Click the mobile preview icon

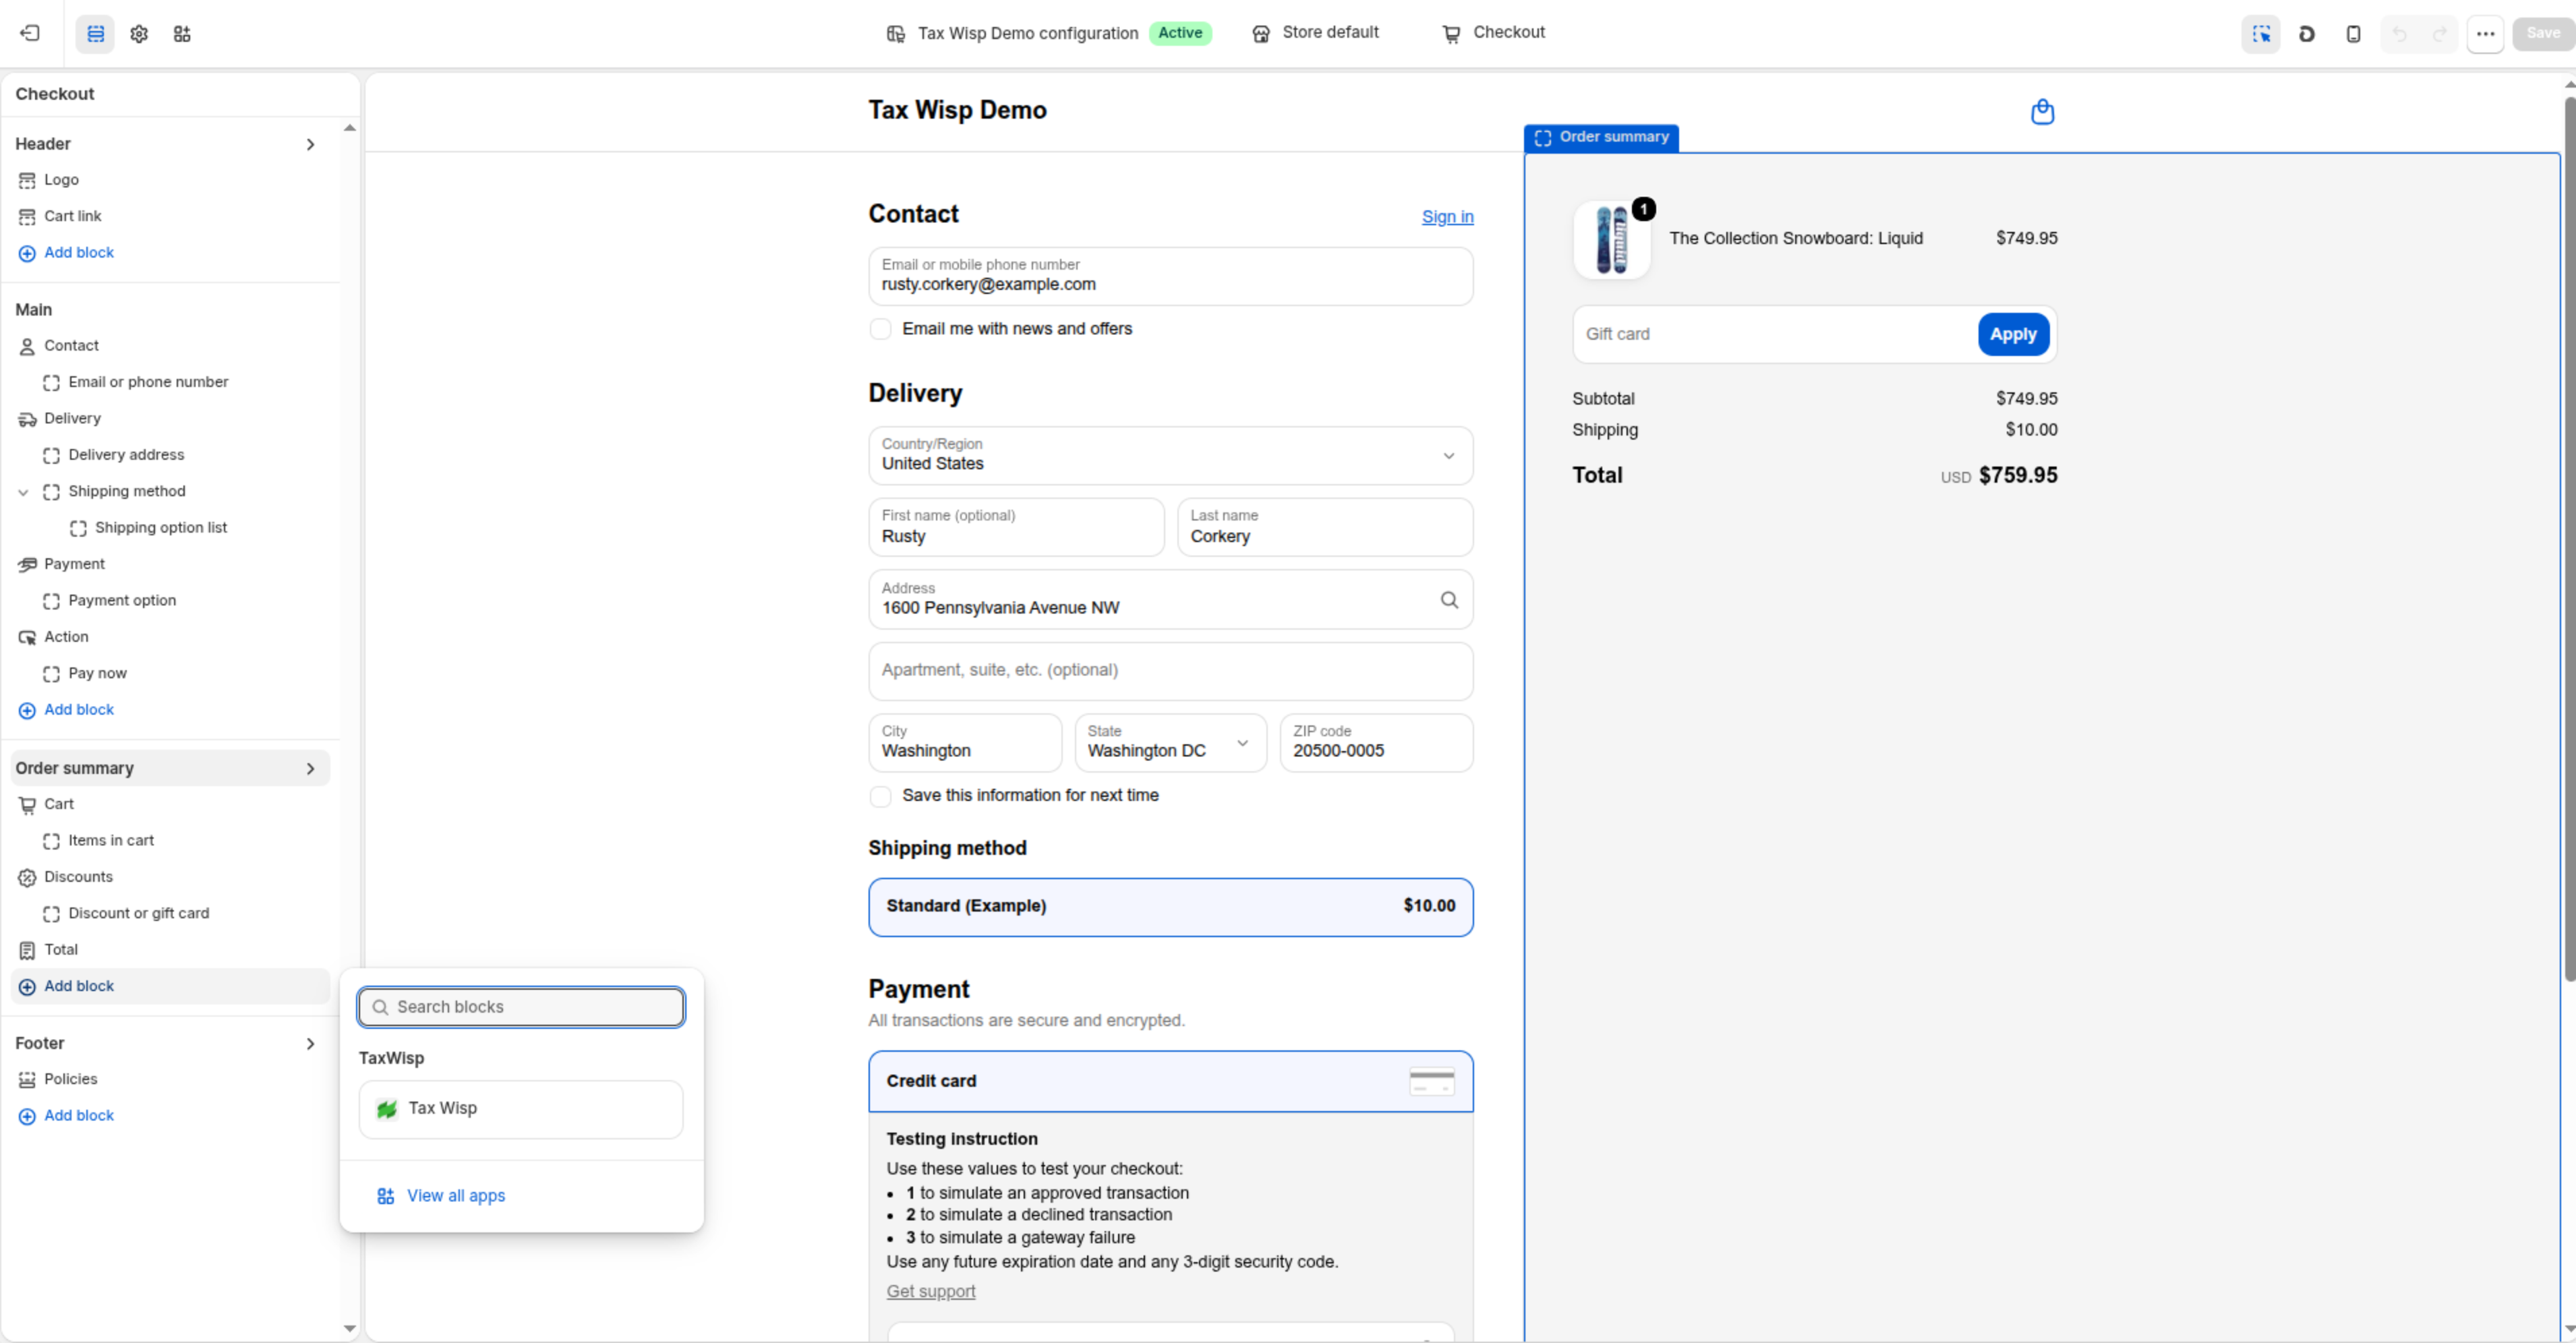click(x=2353, y=33)
